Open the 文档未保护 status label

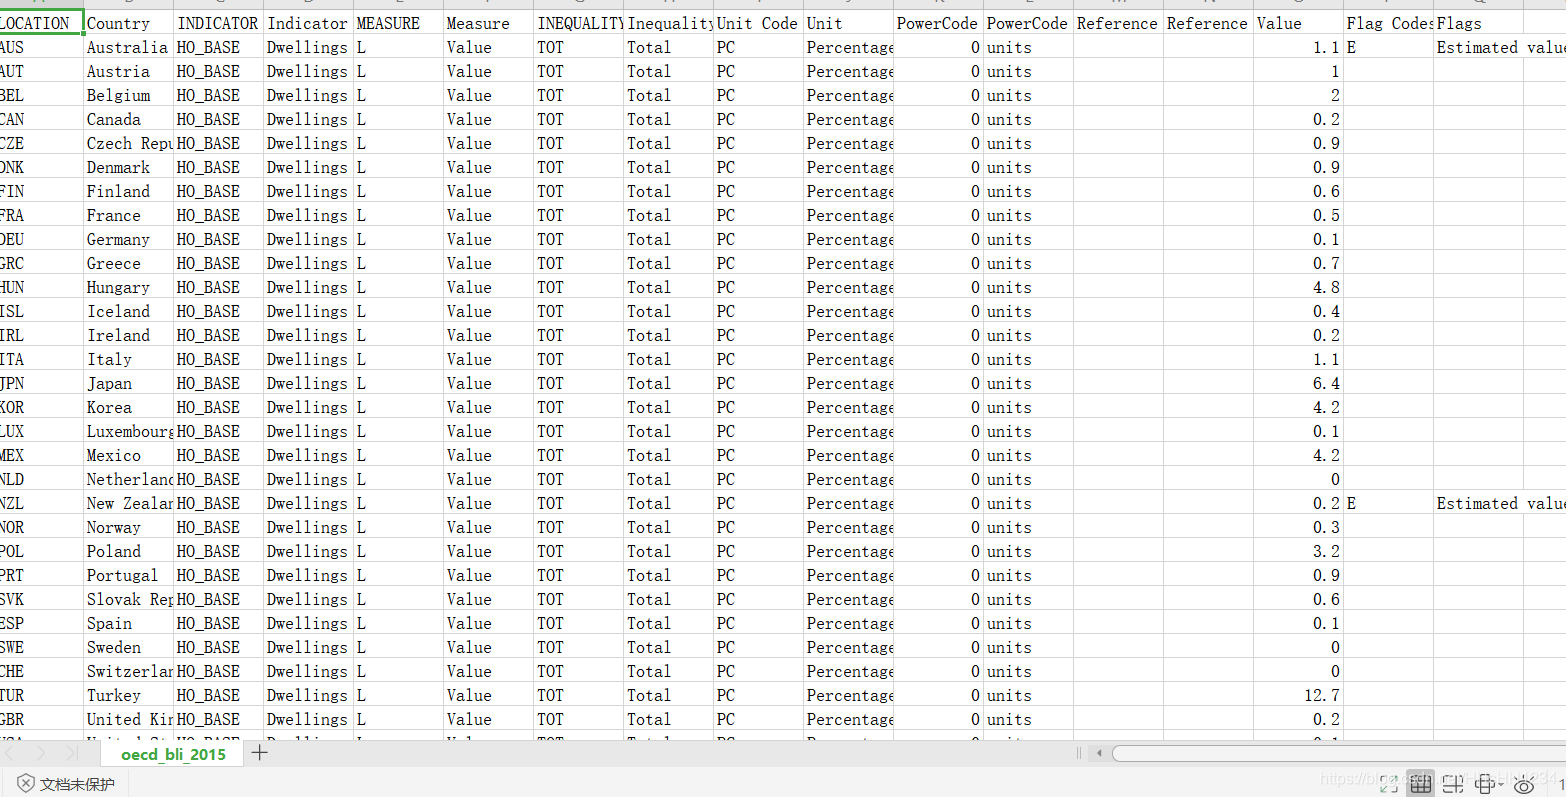[x=77, y=784]
